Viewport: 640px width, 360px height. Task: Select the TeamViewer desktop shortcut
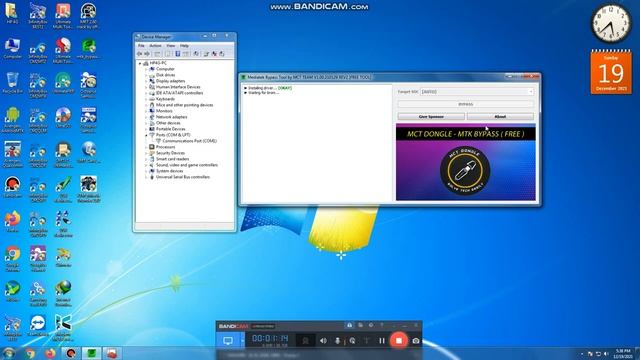click(38, 326)
